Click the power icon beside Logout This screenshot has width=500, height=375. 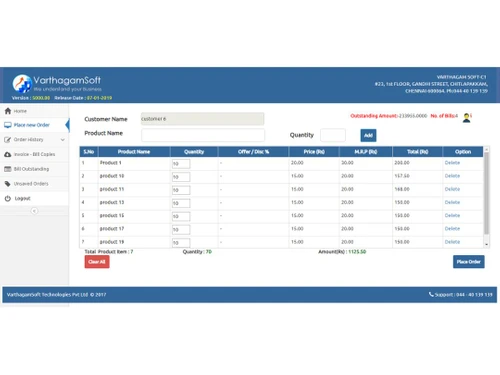tap(8, 198)
